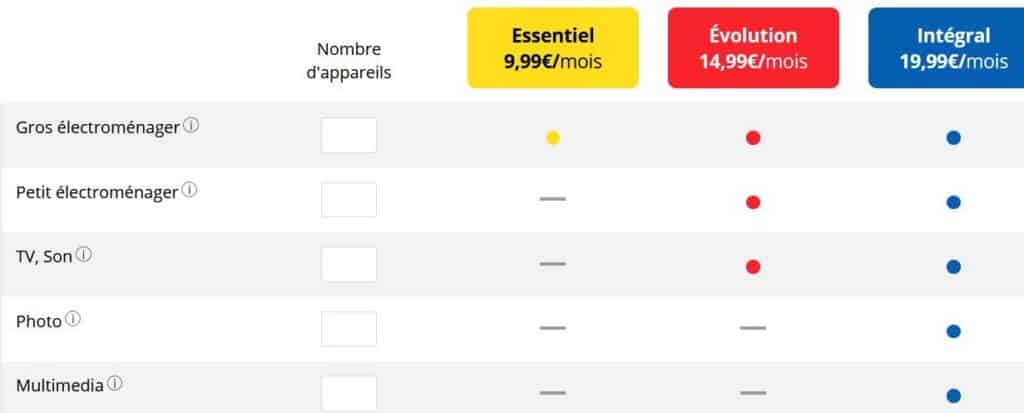Click red Évolution dot in TV, Son row
Screen dimensions: 1024x413
(x=753, y=267)
